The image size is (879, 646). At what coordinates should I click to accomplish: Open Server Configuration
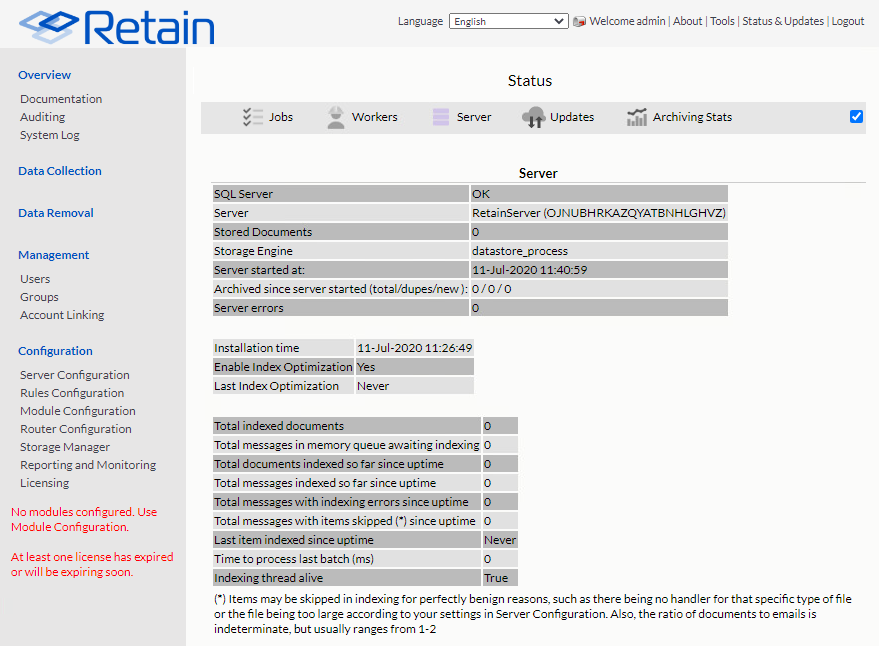[x=75, y=375]
